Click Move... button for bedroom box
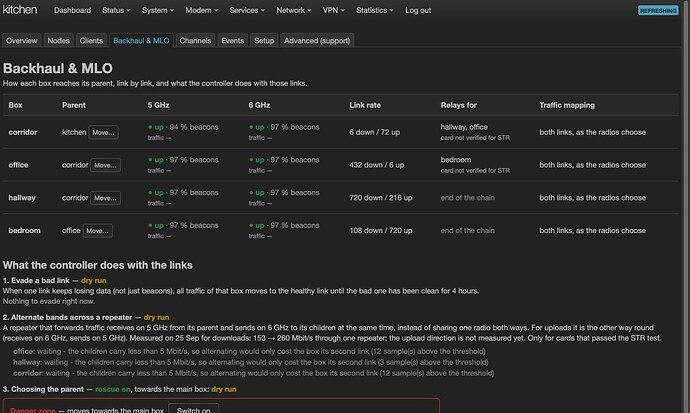Screen dimensions: 690x413 point(98,231)
